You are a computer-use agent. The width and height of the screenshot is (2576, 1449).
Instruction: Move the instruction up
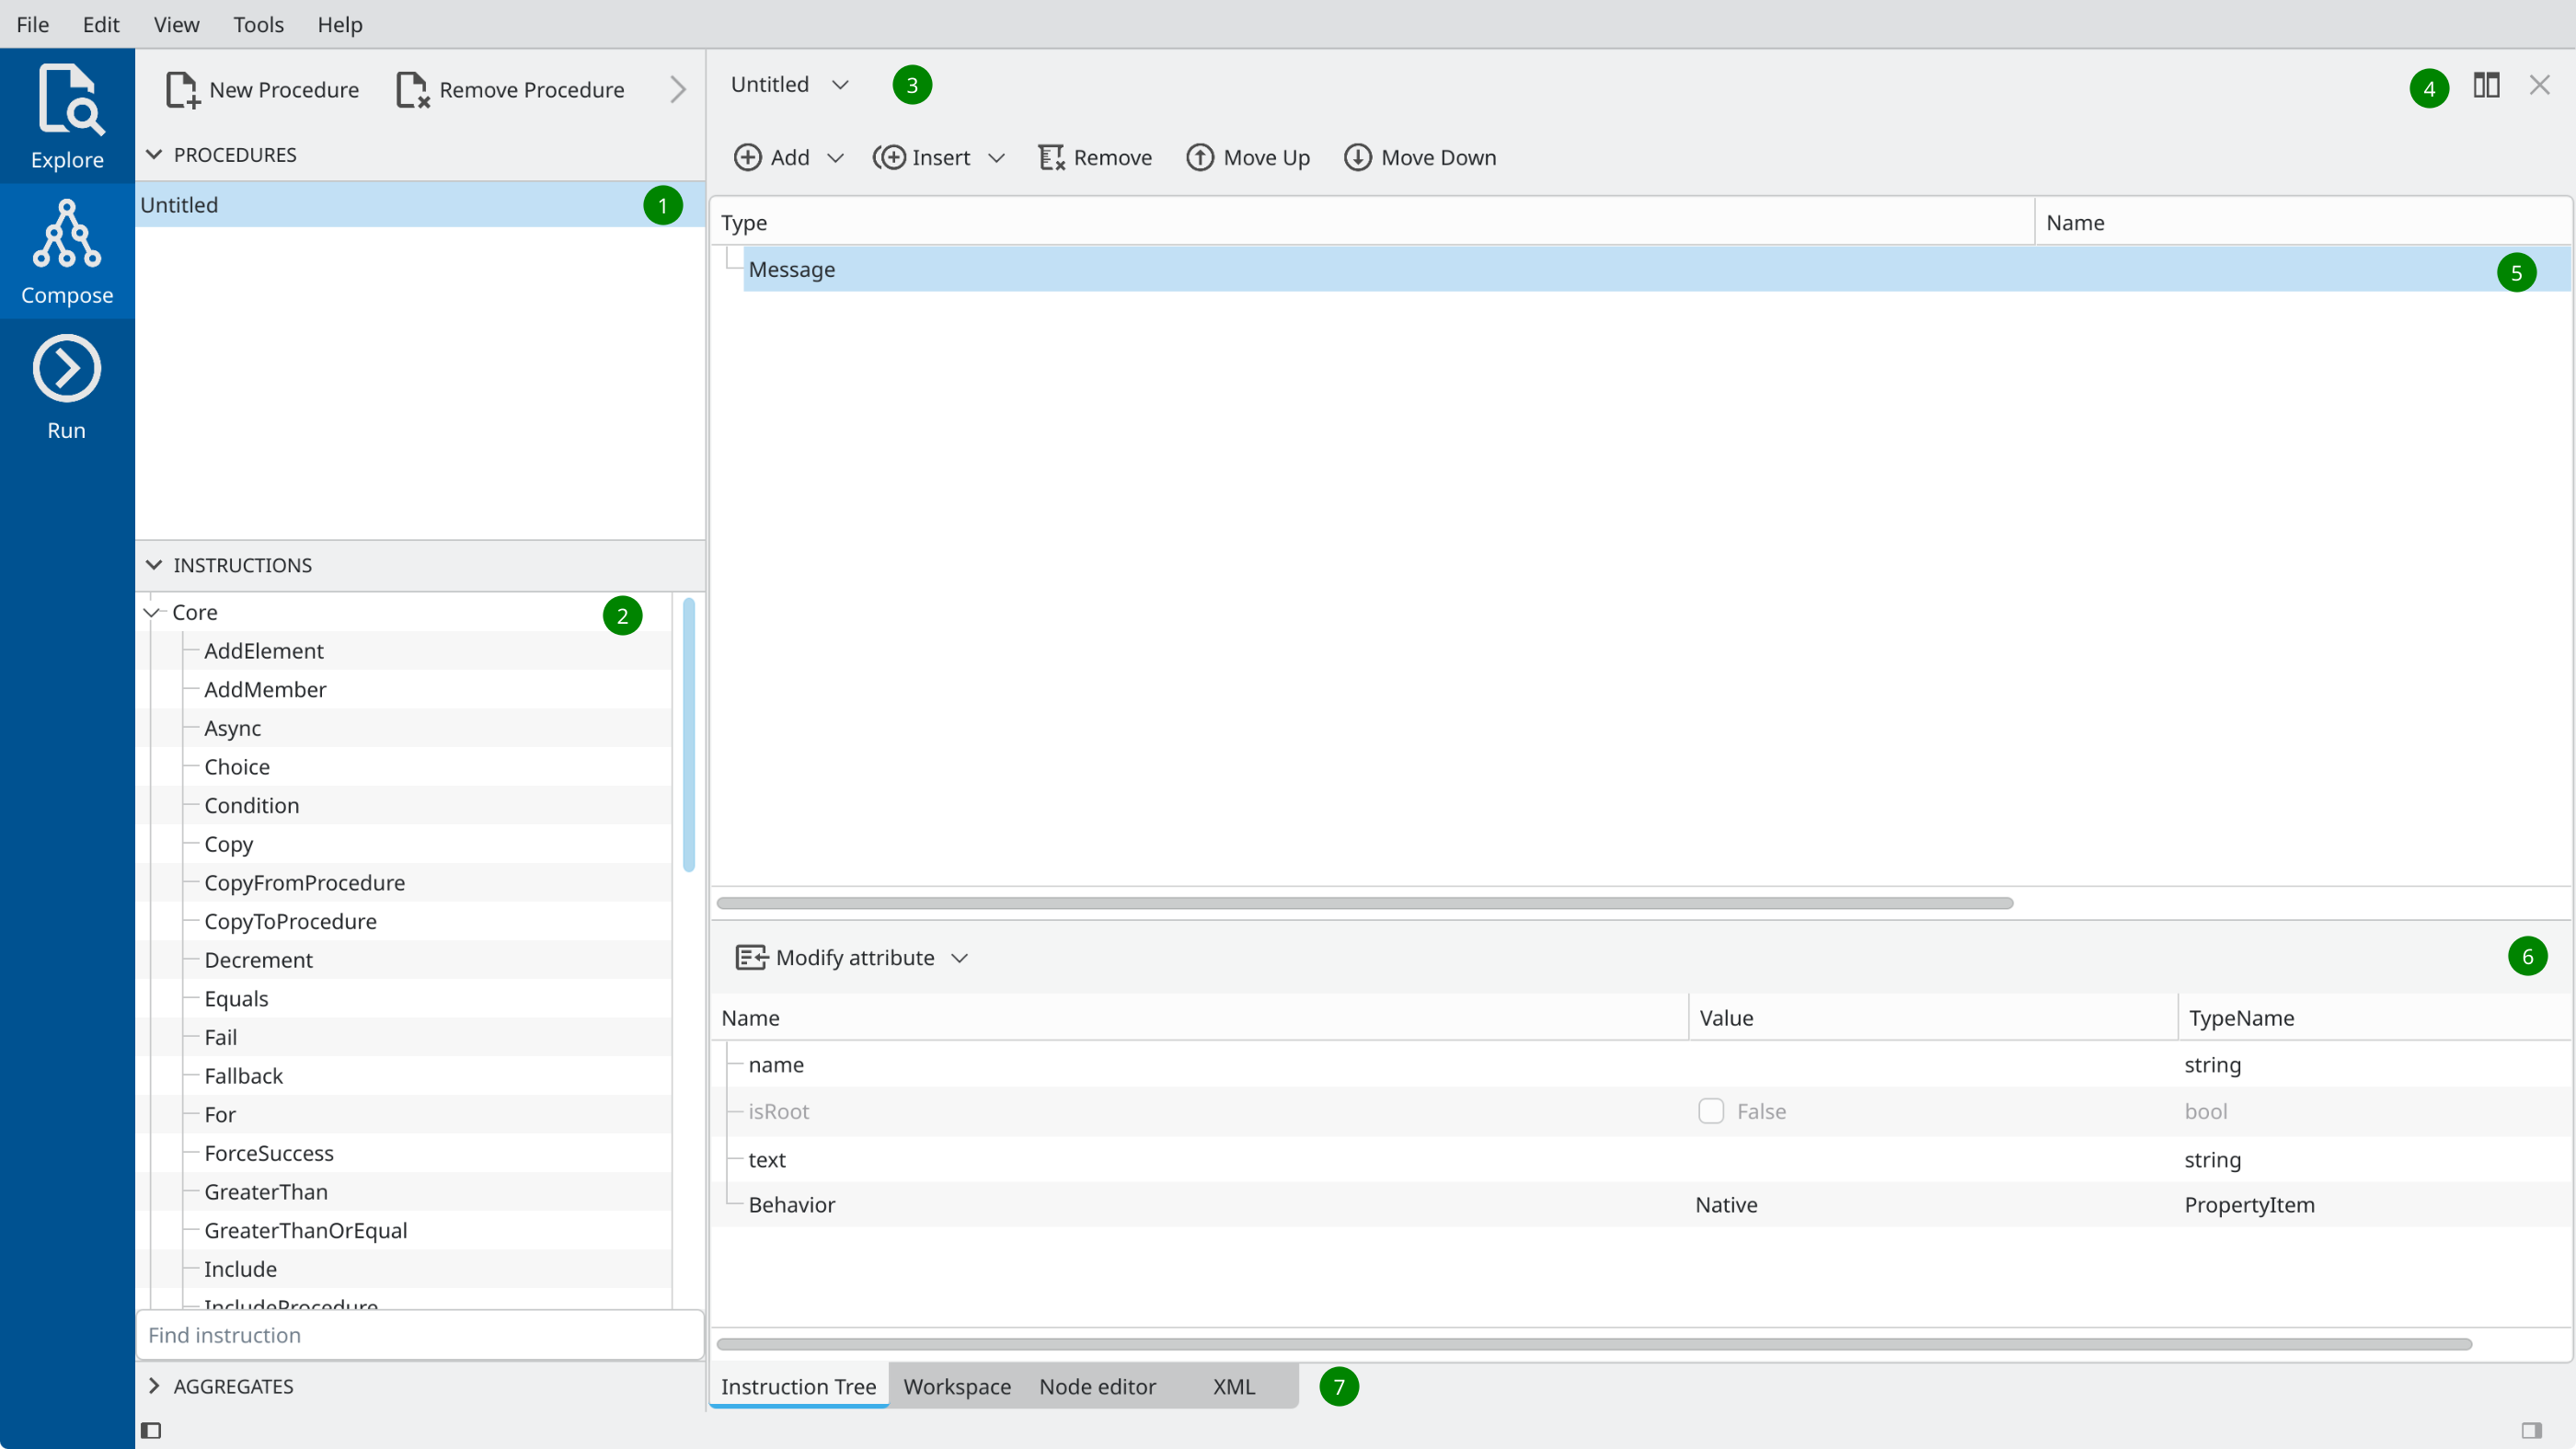[x=1247, y=158]
